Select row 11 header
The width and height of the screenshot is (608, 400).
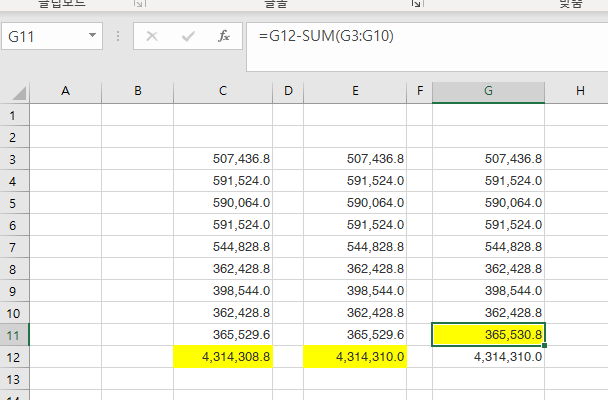point(14,334)
